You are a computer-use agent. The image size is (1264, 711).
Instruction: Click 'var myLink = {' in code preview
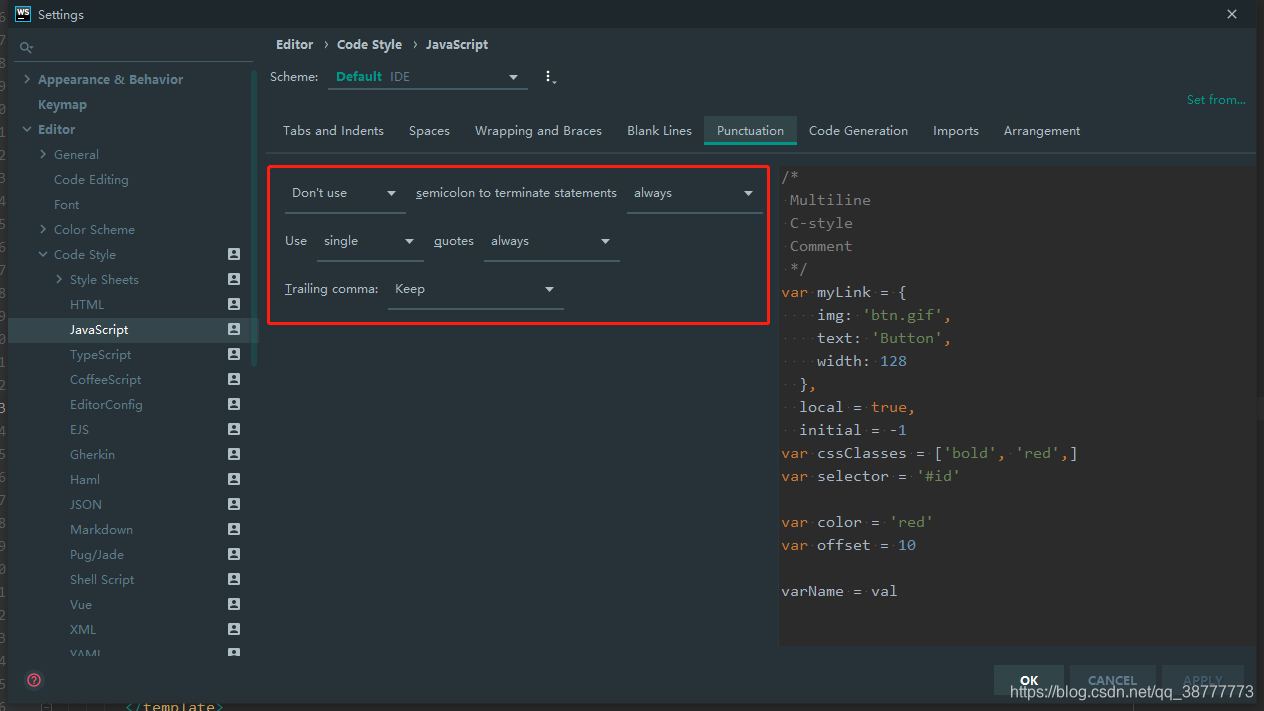tap(844, 292)
